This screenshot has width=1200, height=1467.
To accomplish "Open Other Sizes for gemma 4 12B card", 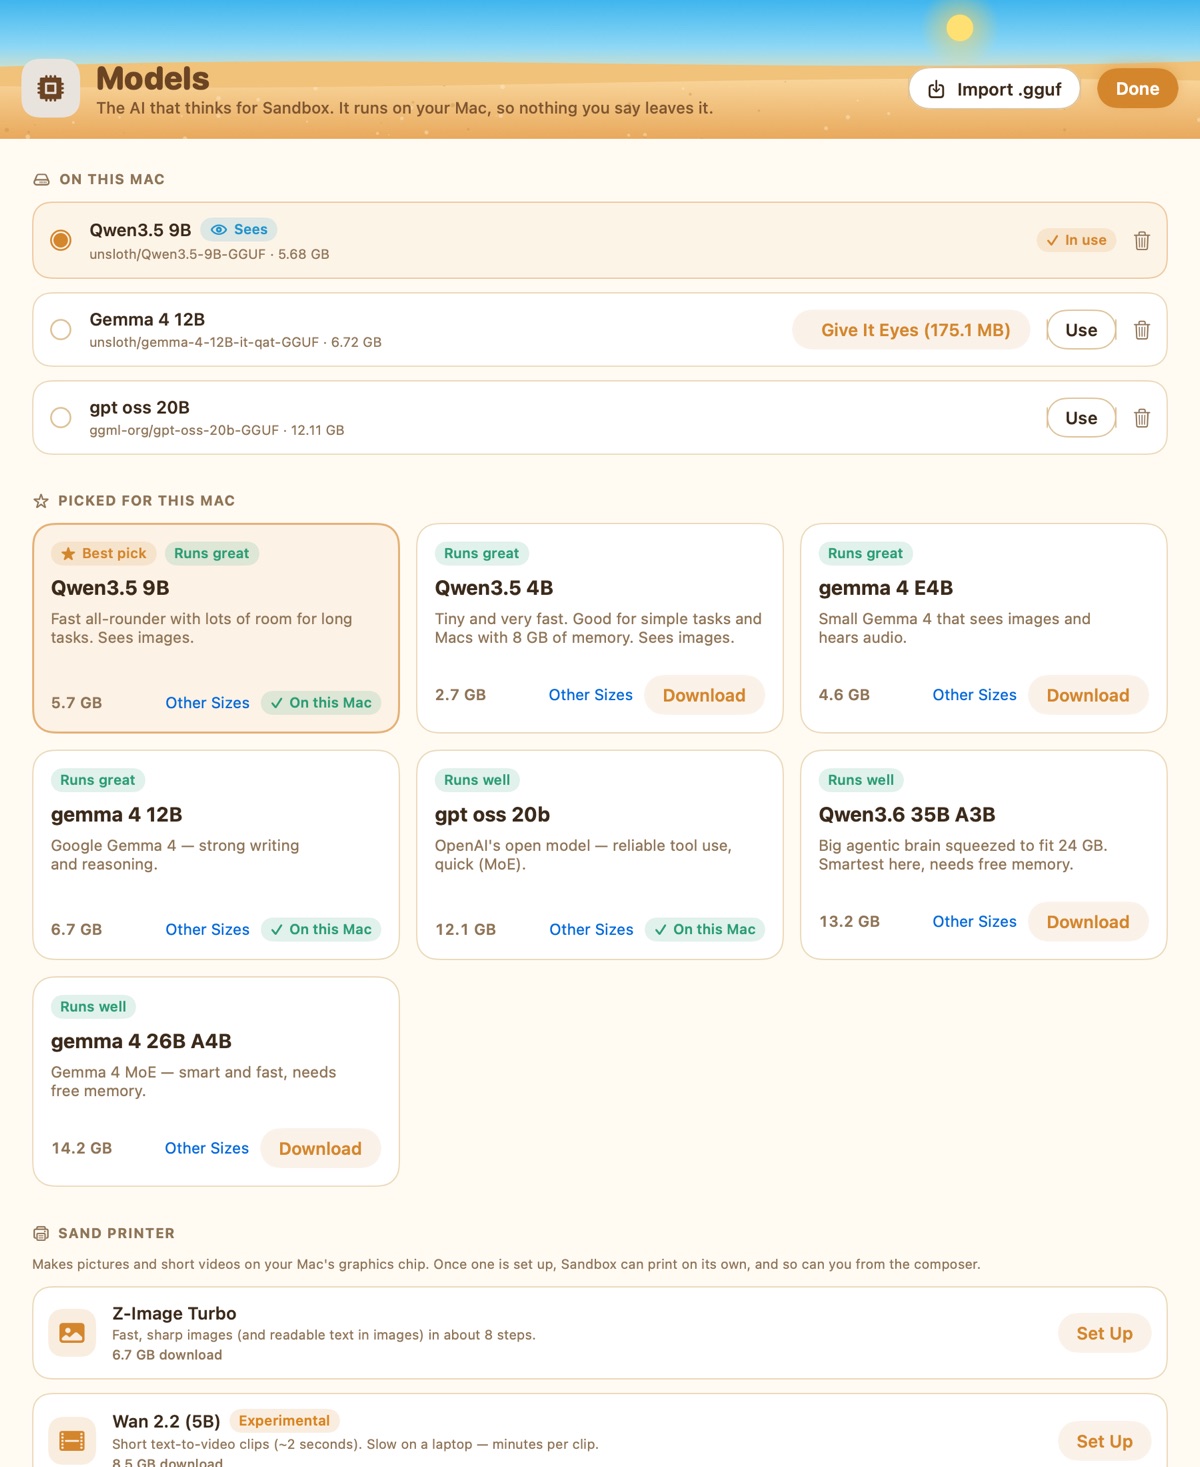I will pos(207,930).
